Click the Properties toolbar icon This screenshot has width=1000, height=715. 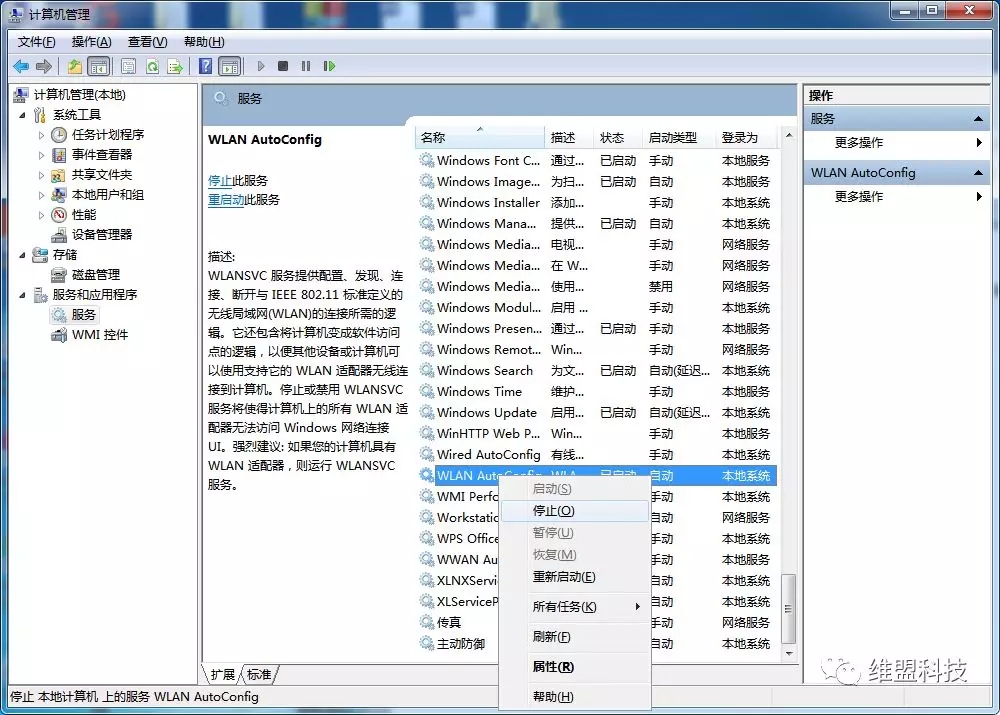(x=128, y=66)
